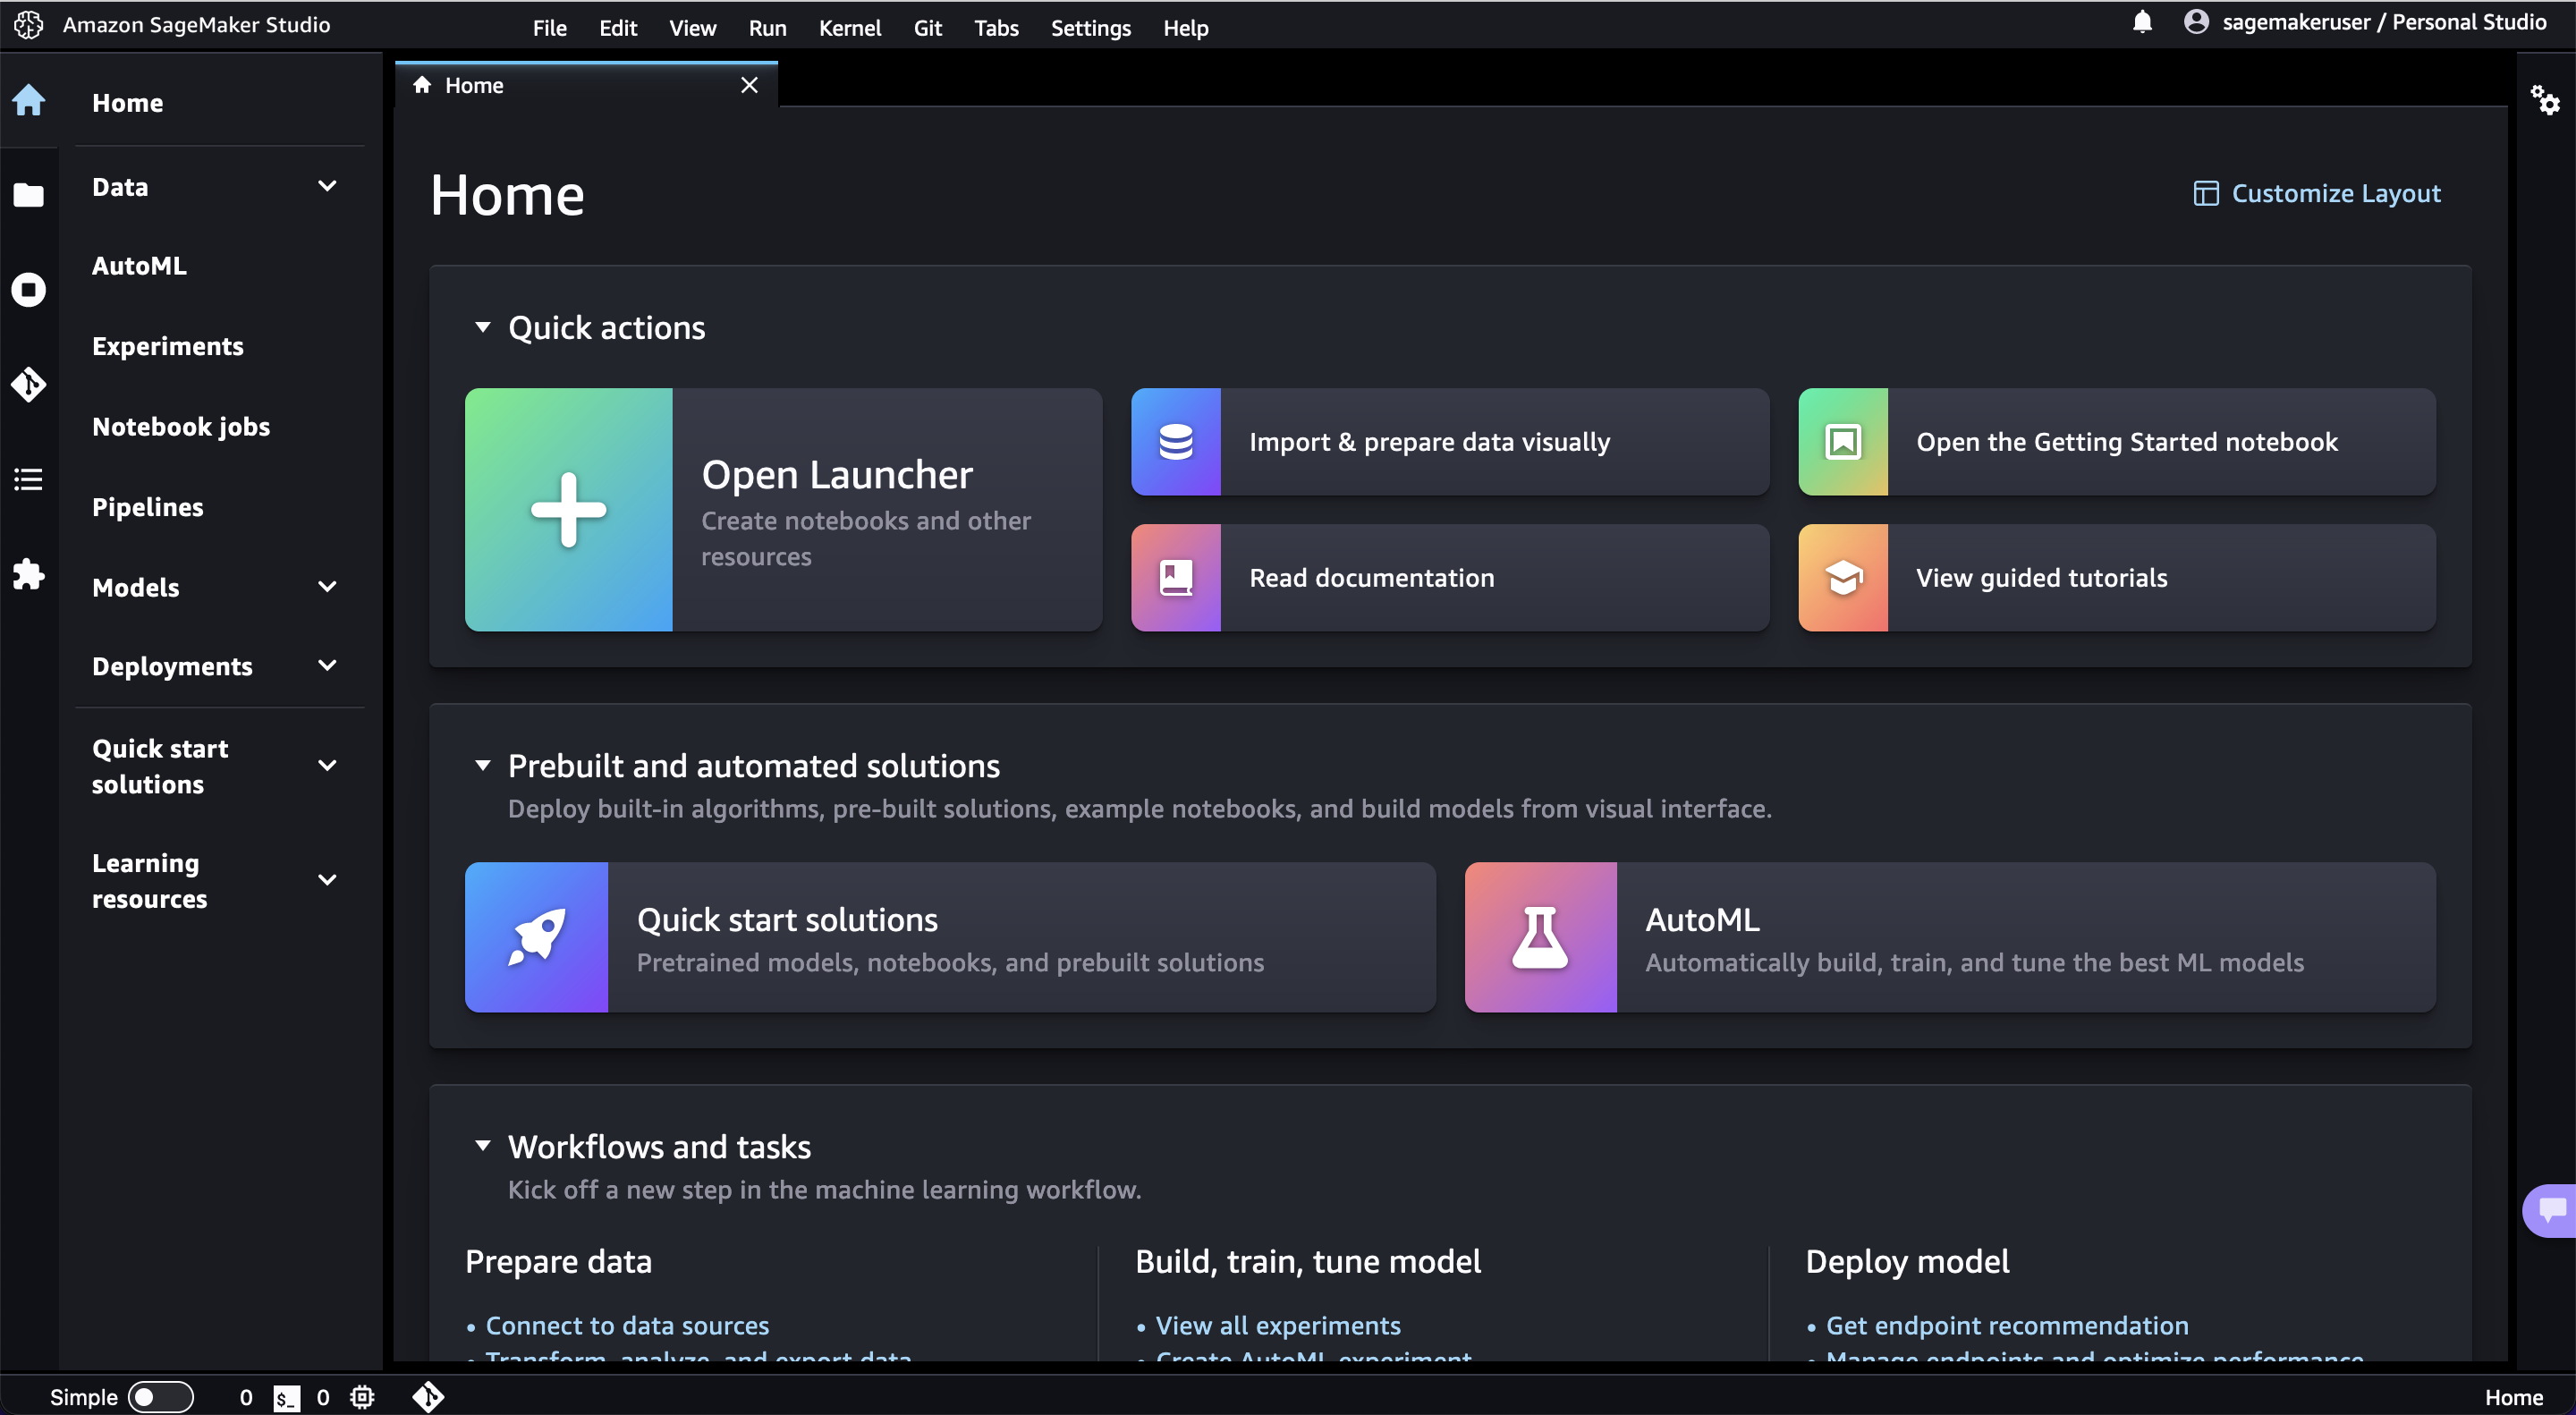Viewport: 2576px width, 1415px height.
Task: Toggle the Simple interface switch
Action: (x=160, y=1397)
